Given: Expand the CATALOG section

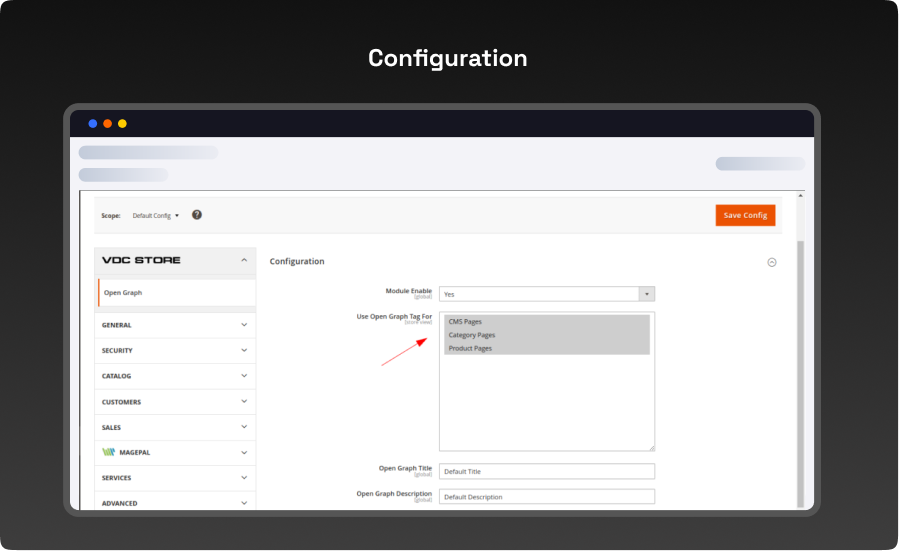Looking at the screenshot, I should click(175, 376).
